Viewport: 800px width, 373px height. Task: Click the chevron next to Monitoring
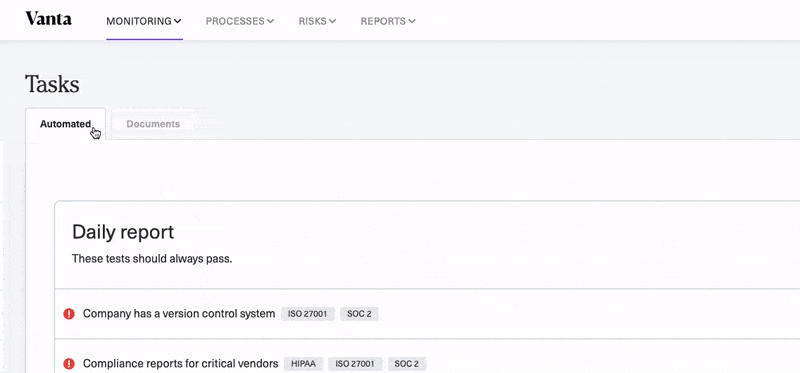(178, 21)
